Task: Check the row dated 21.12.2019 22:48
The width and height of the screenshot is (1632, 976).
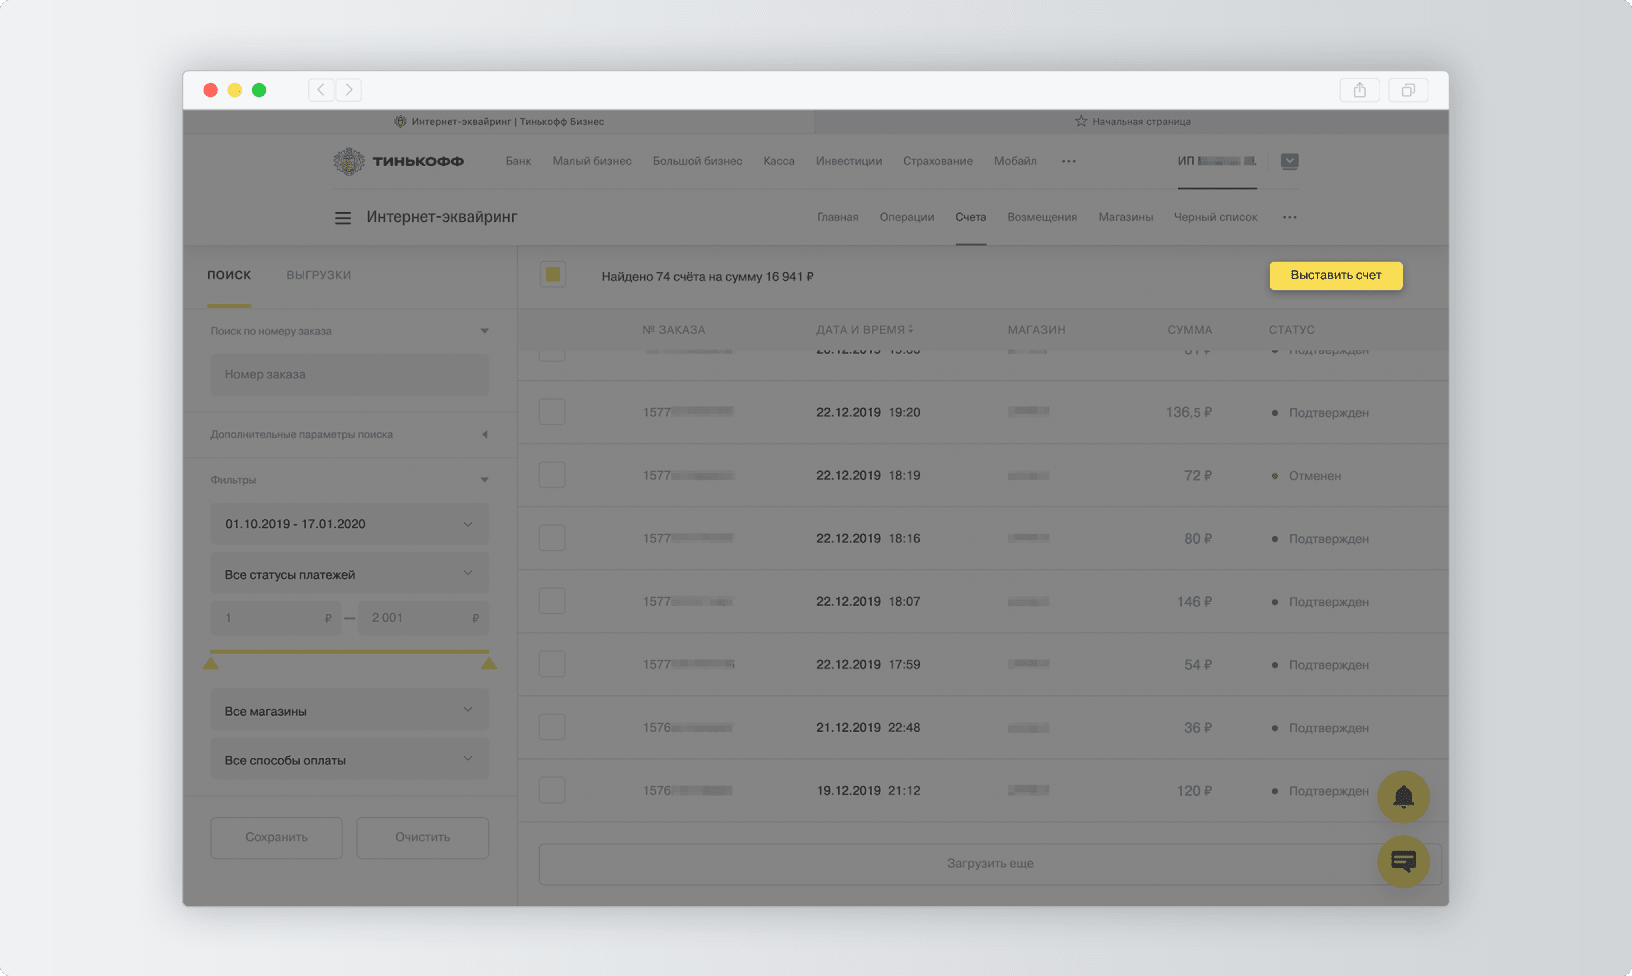Action: pos(552,727)
